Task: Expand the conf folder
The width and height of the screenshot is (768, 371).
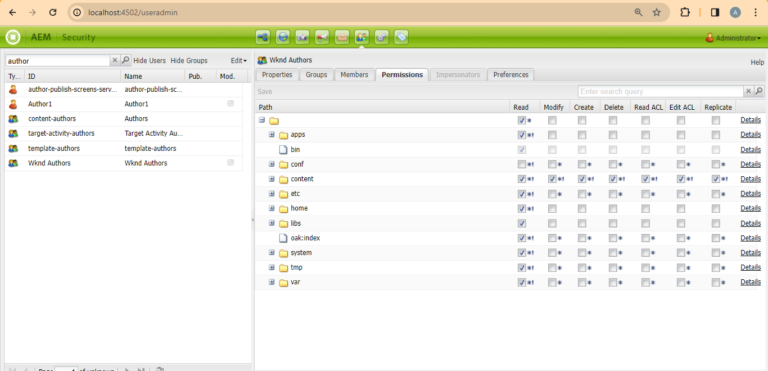Action: [271, 164]
